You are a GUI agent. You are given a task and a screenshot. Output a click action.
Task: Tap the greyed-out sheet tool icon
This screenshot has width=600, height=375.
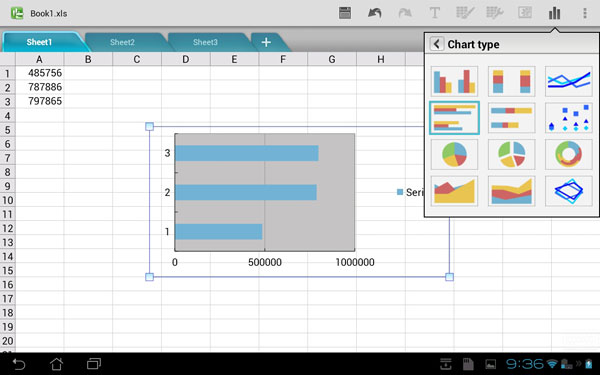point(525,13)
